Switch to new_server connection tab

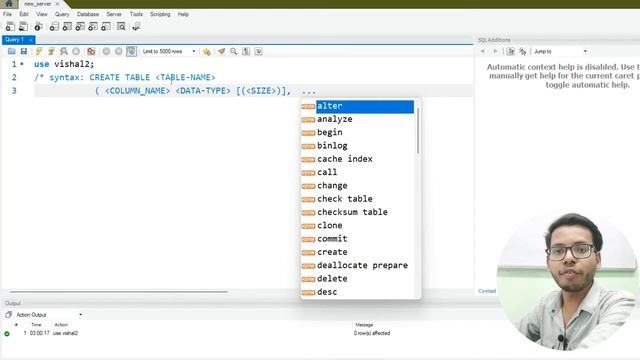coord(37,4)
